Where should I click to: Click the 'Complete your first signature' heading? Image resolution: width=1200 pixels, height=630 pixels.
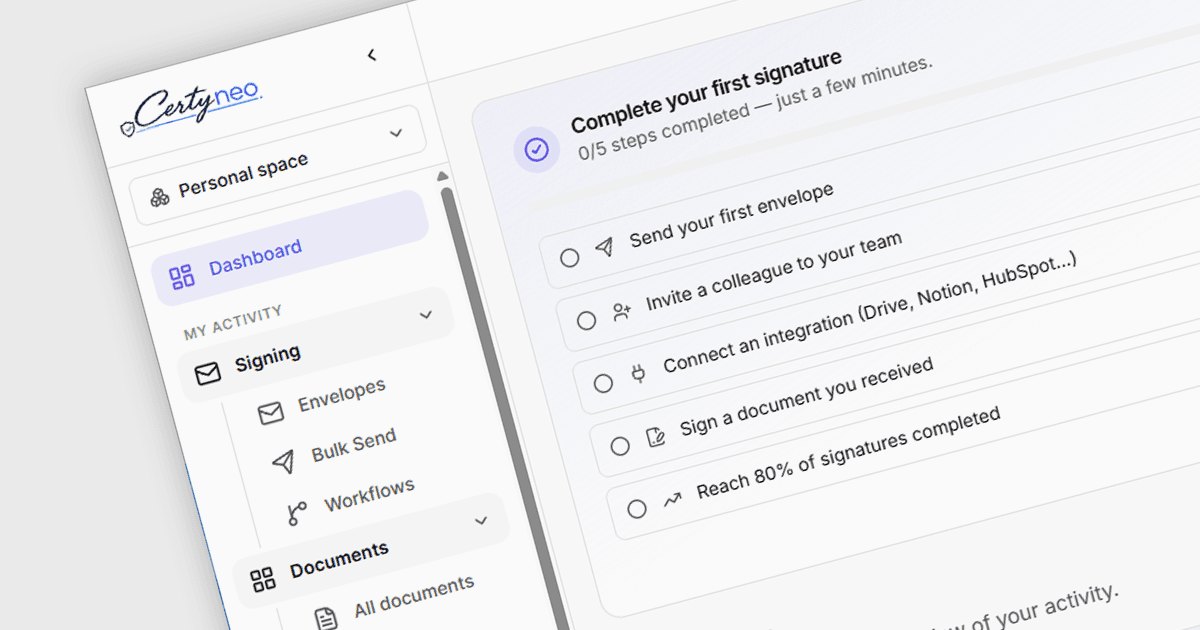coord(706,90)
